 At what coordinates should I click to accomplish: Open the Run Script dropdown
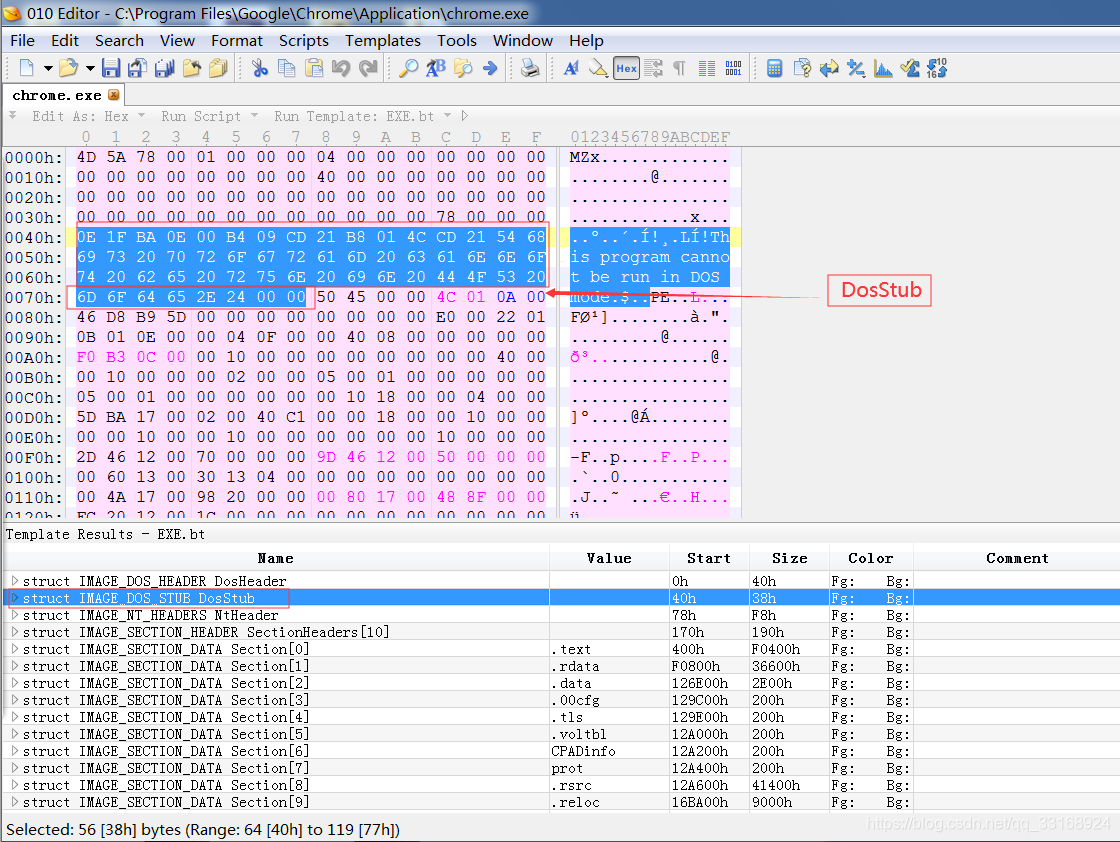tap(254, 116)
